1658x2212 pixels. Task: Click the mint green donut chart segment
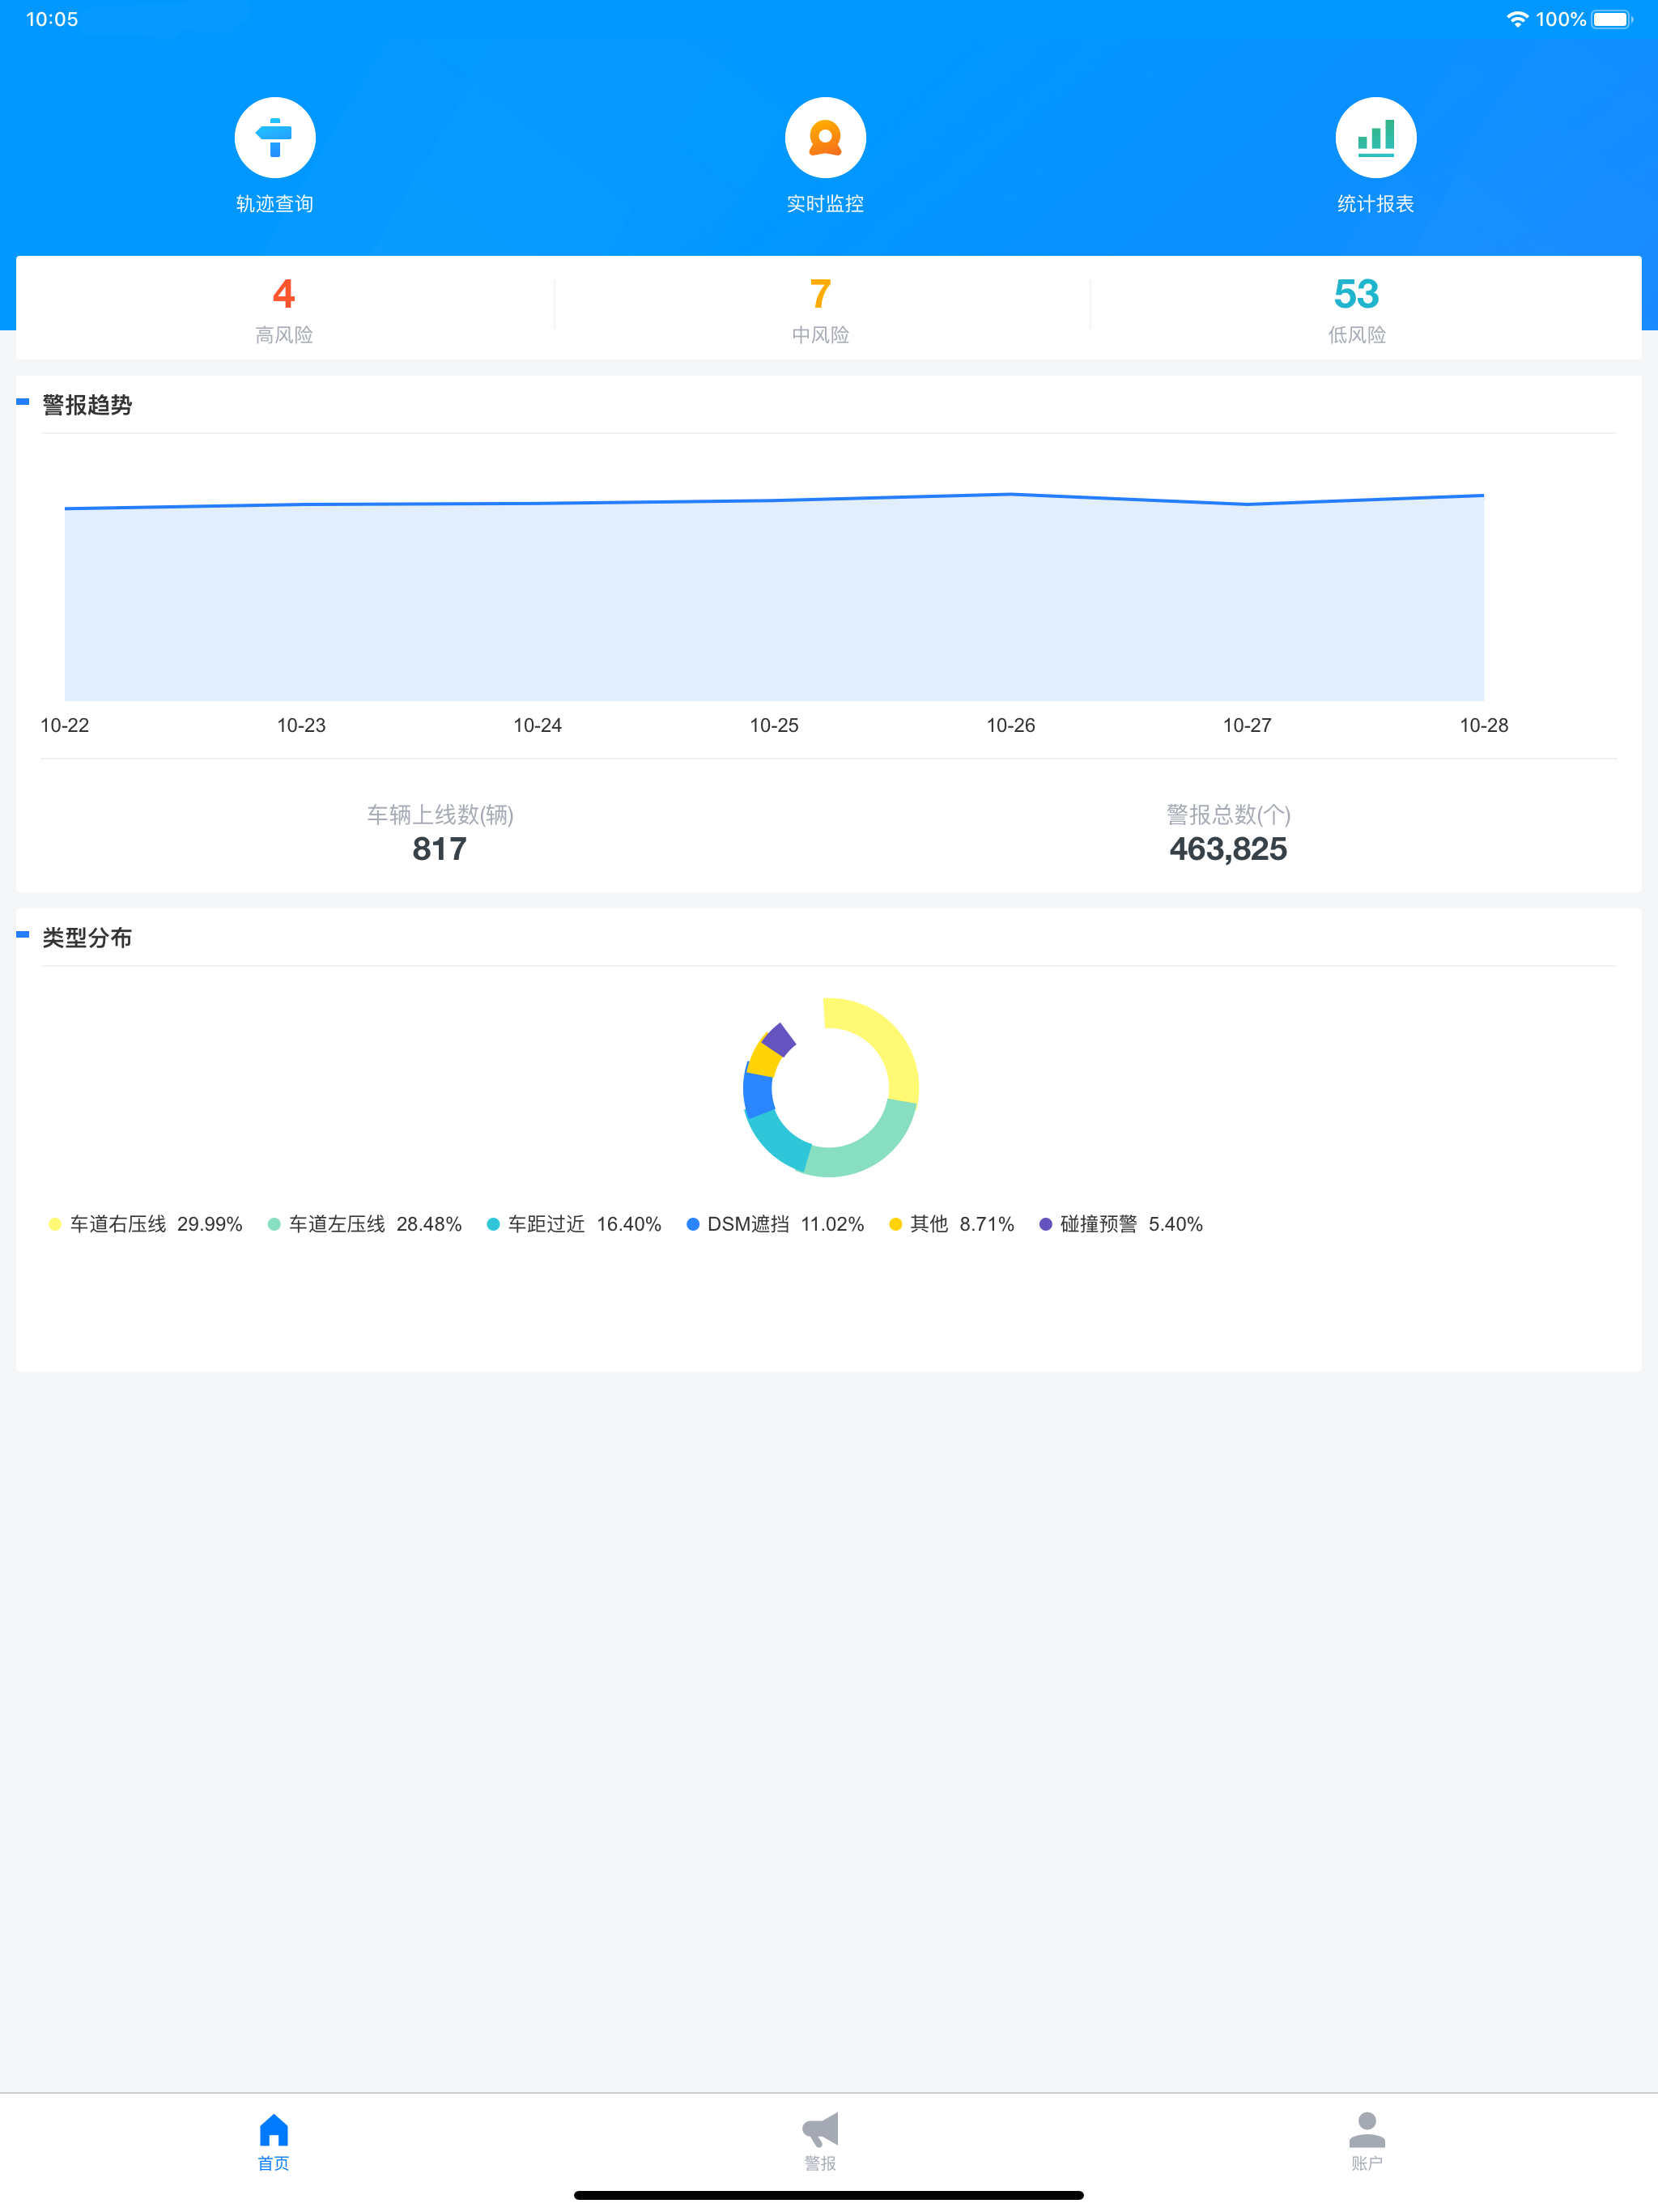click(x=872, y=1150)
